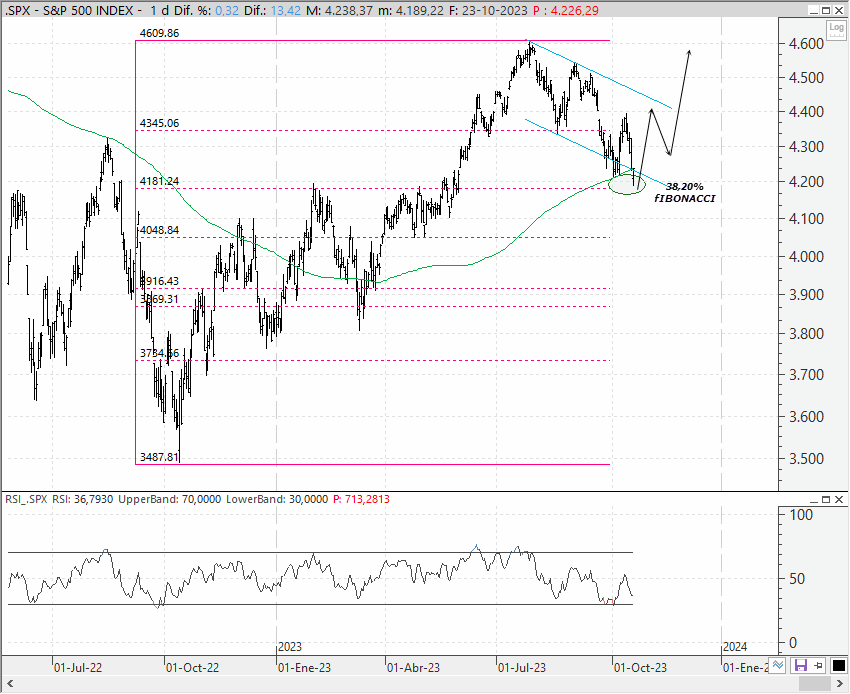Image resolution: width=850 pixels, height=694 pixels.
Task: Click the UpperBand: 70,0000 label
Action: click(x=170, y=499)
